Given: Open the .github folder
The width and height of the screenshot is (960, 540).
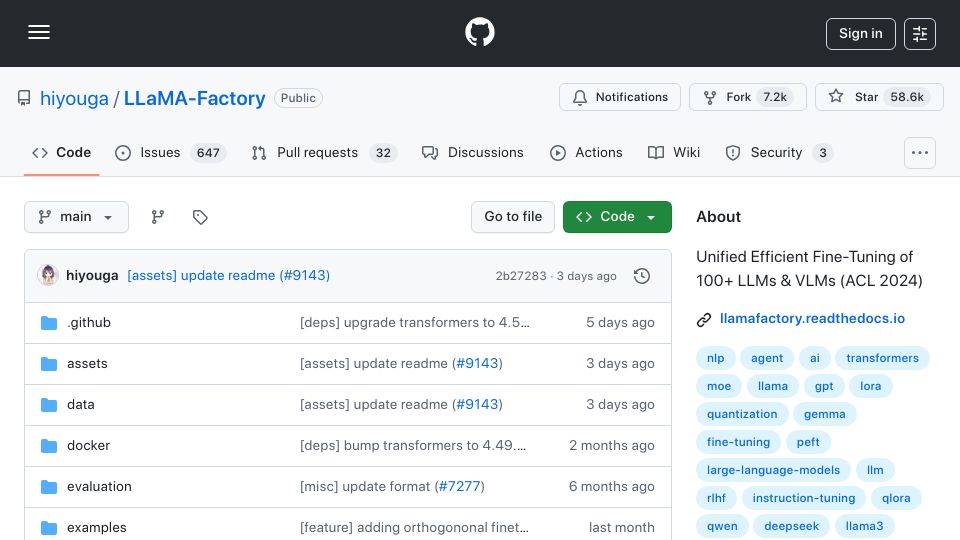Looking at the screenshot, I should (89, 323).
